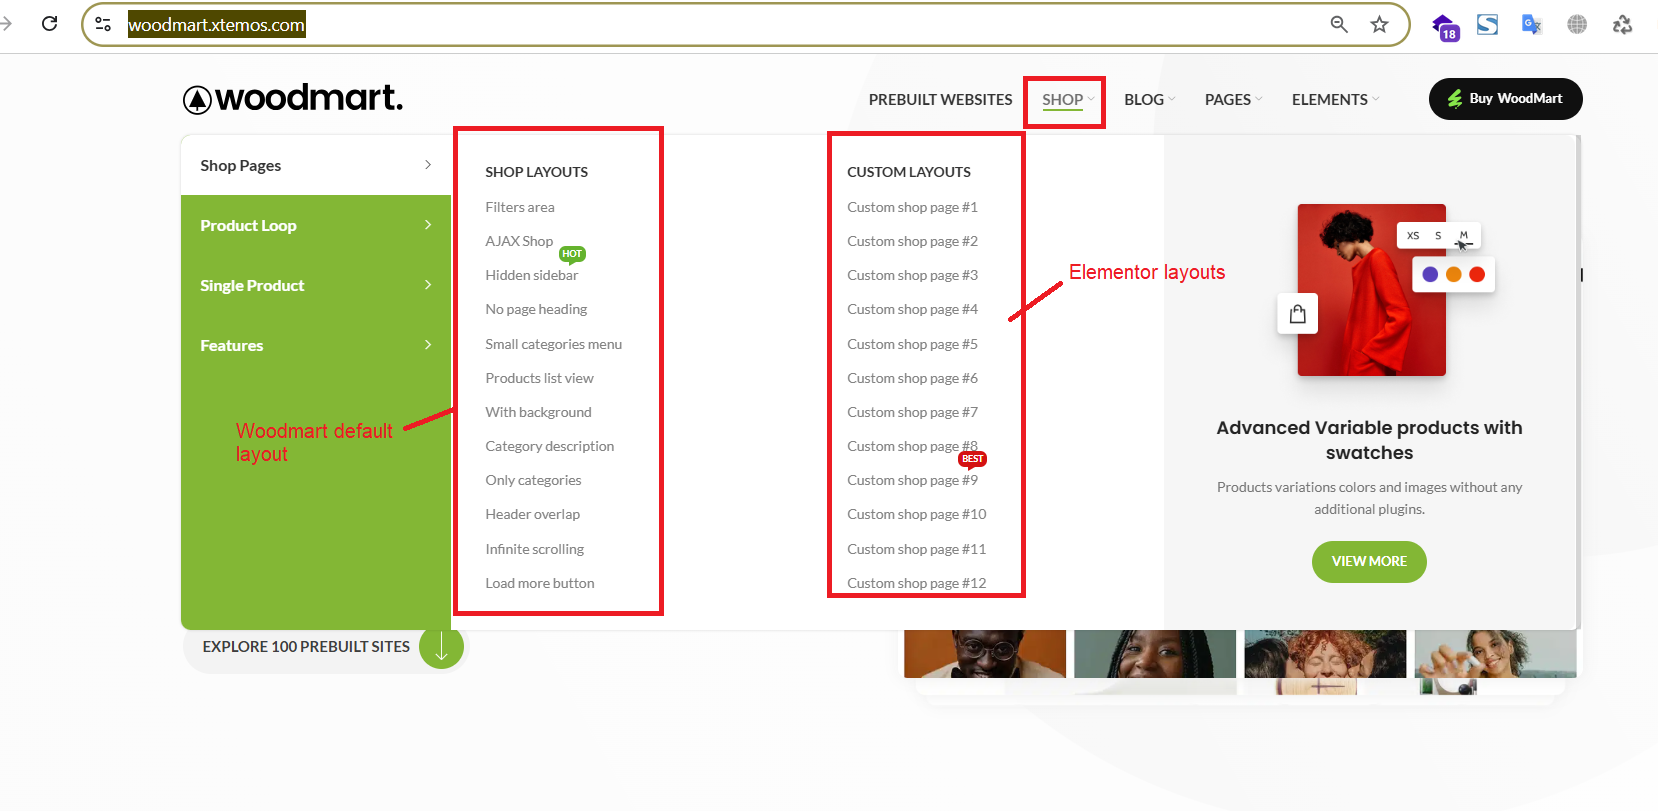
Task: Open the SHOP dropdown menu
Action: pyautogui.click(x=1068, y=99)
